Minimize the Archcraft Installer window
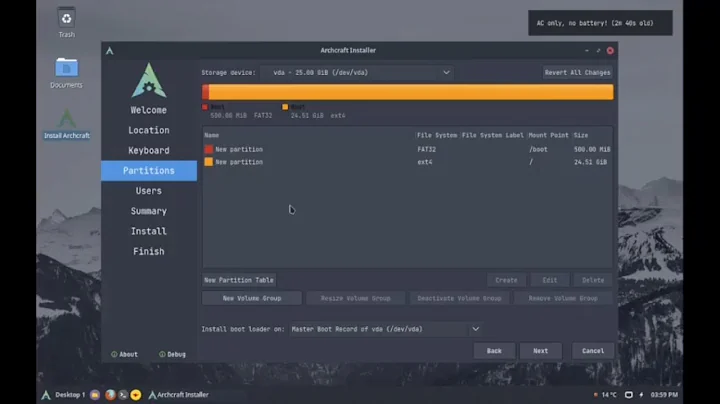This screenshot has height=404, width=720. tap(587, 50)
